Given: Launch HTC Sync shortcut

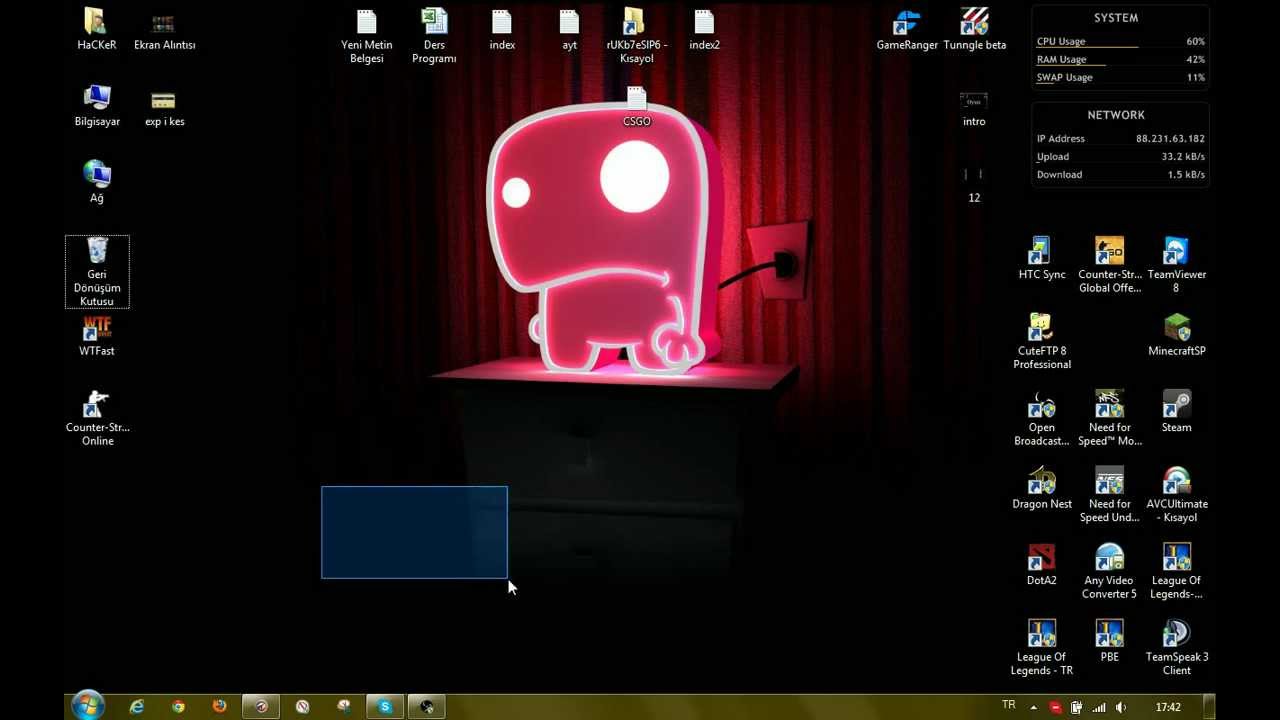Looking at the screenshot, I should click(x=1042, y=258).
